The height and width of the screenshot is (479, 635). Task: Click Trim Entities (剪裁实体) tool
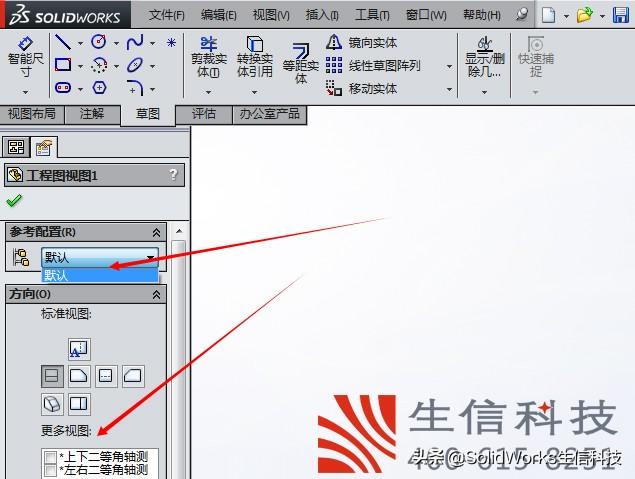tap(209, 57)
